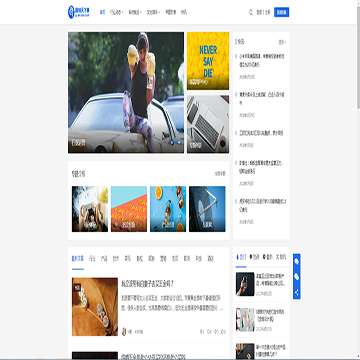Click the search magnifier icon in header
Screen dimensions: 360x360
coord(251,12)
